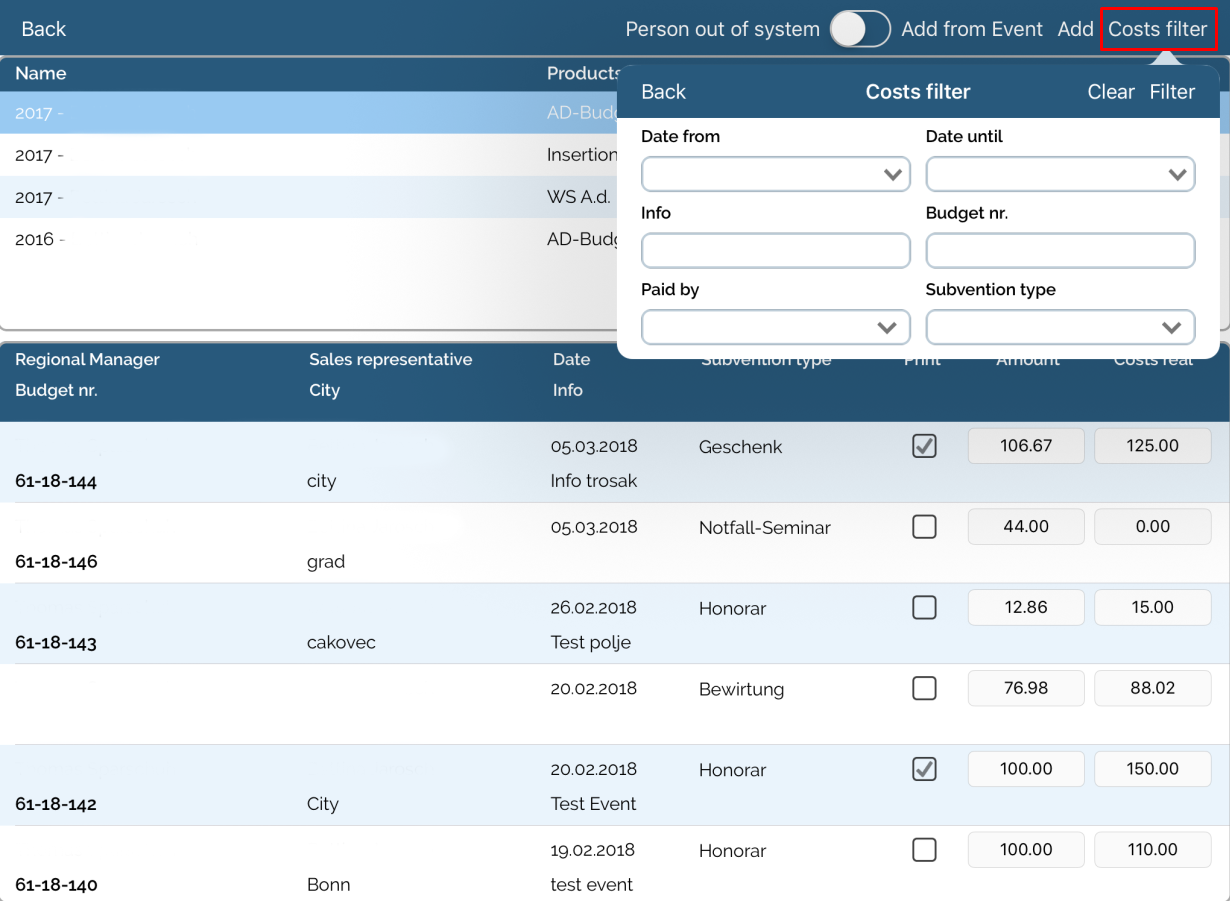Uncheck the Print box for Geschenk row
The width and height of the screenshot is (1230, 901).
(x=925, y=446)
